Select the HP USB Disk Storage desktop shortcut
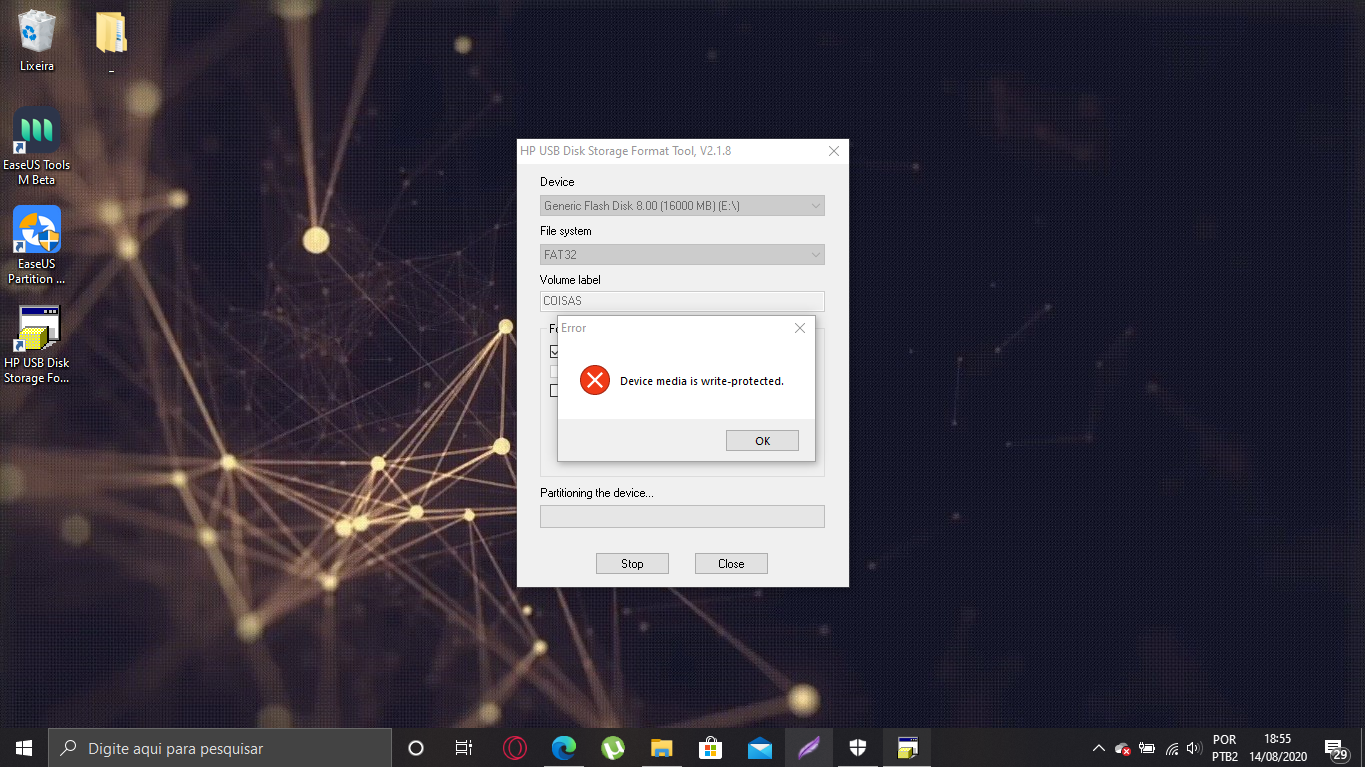The height and width of the screenshot is (767, 1365). pos(37,345)
